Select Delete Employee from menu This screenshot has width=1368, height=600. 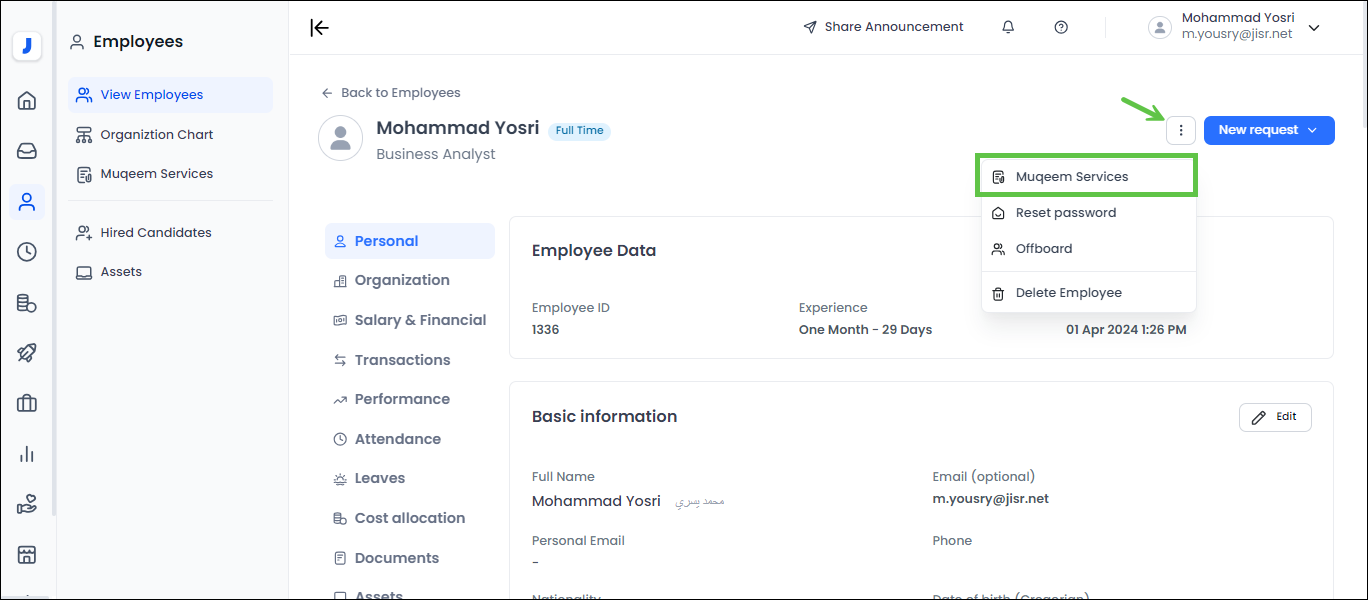click(1068, 293)
